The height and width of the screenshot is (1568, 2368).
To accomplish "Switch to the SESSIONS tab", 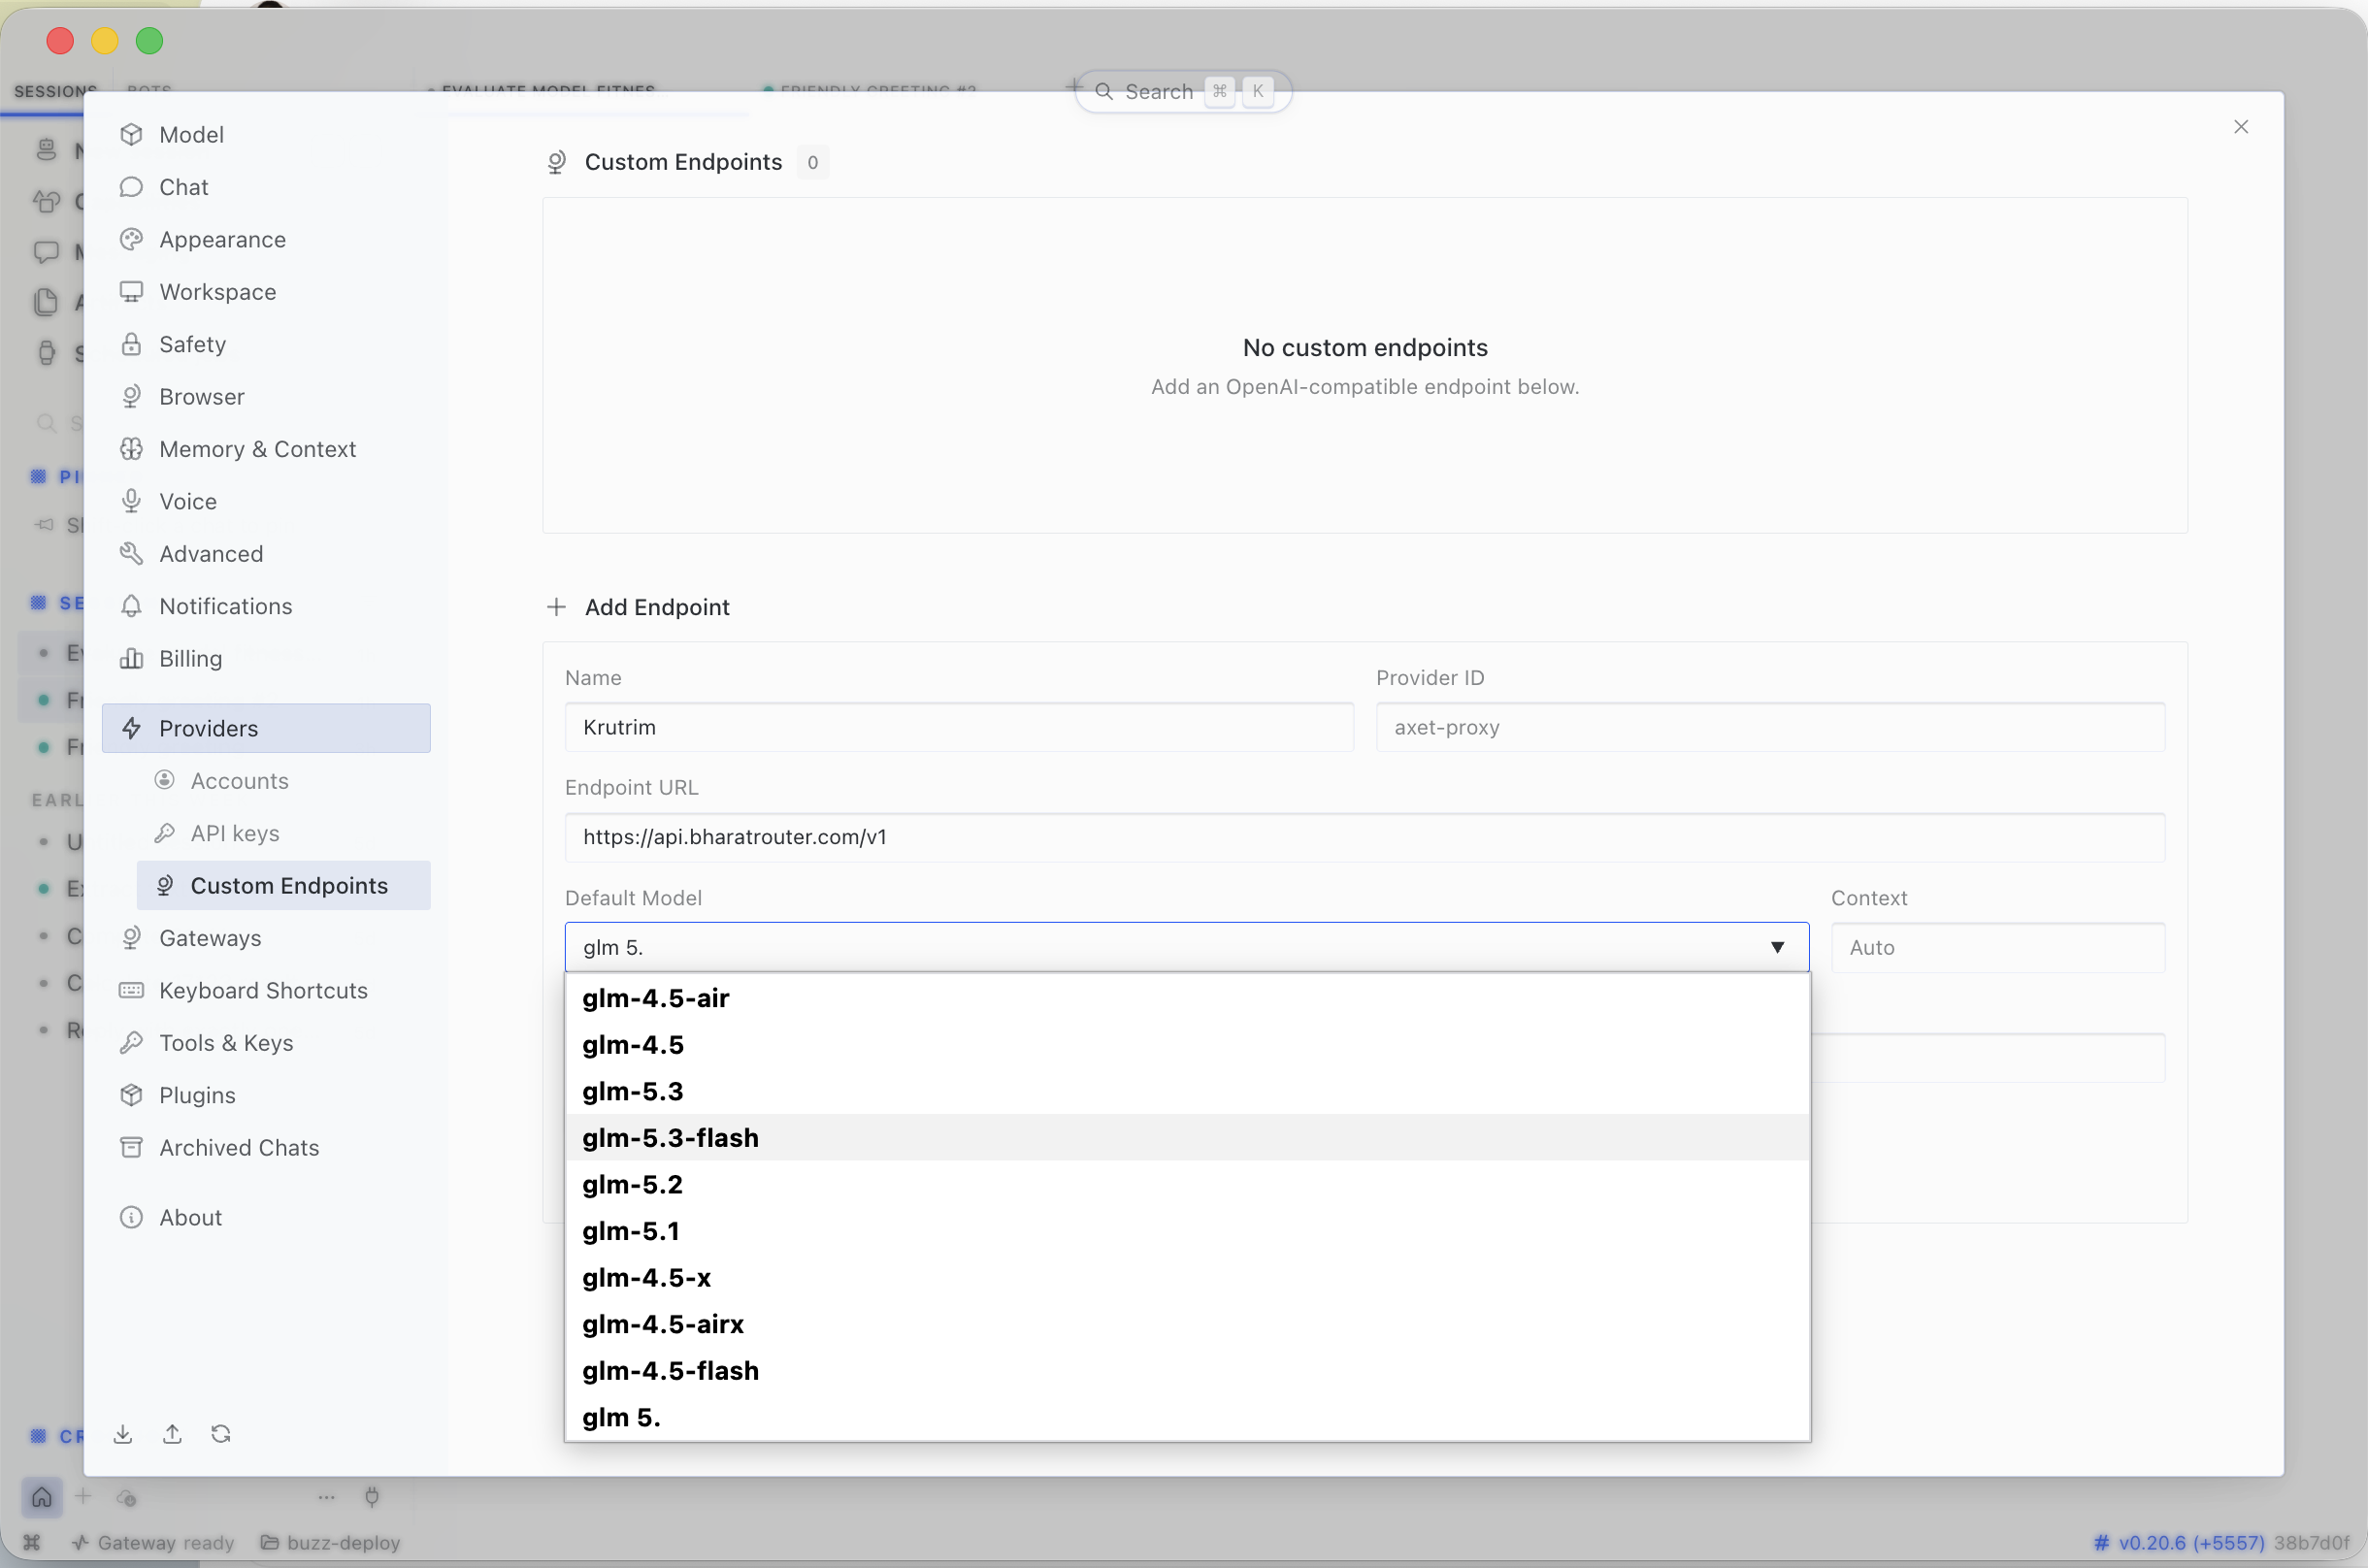I will (x=55, y=91).
